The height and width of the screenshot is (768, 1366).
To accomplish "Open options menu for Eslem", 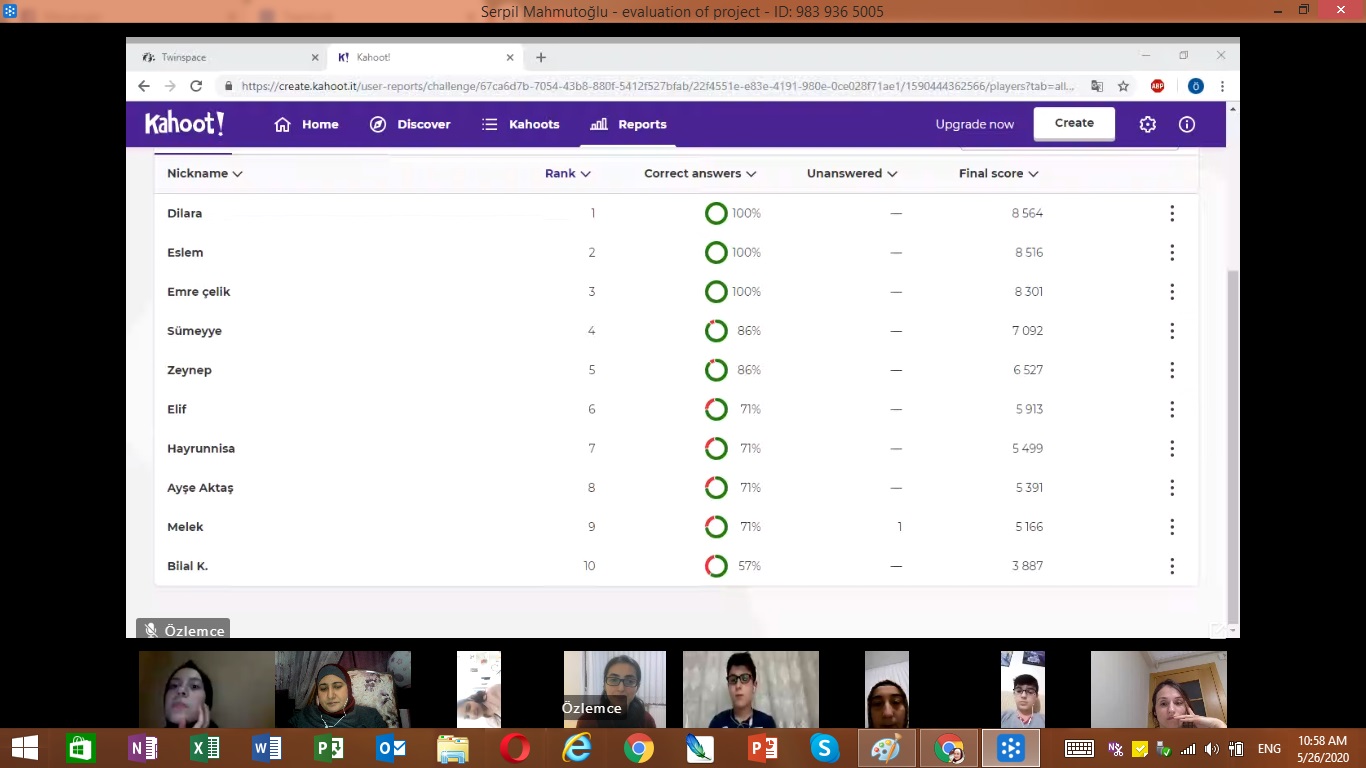I will pos(1172,252).
